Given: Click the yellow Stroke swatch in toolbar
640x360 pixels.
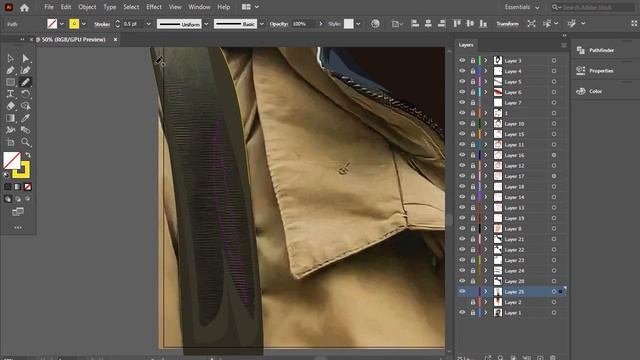Looking at the screenshot, I should pyautogui.click(x=22, y=171).
